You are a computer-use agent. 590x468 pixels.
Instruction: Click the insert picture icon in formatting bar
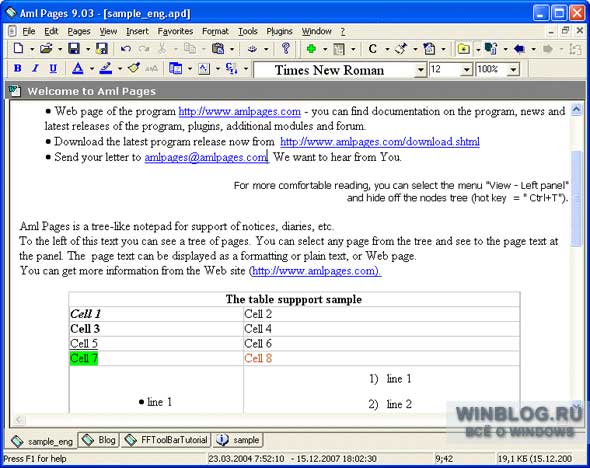pos(204,68)
